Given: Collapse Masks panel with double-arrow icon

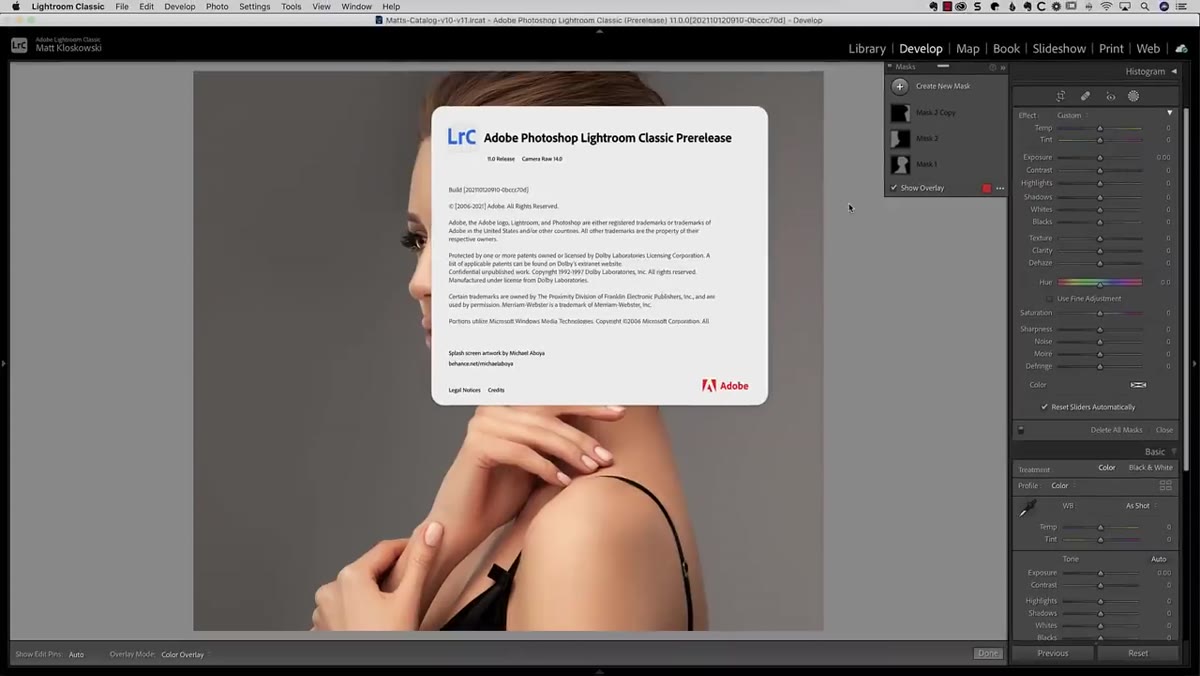Looking at the screenshot, I should [1002, 67].
